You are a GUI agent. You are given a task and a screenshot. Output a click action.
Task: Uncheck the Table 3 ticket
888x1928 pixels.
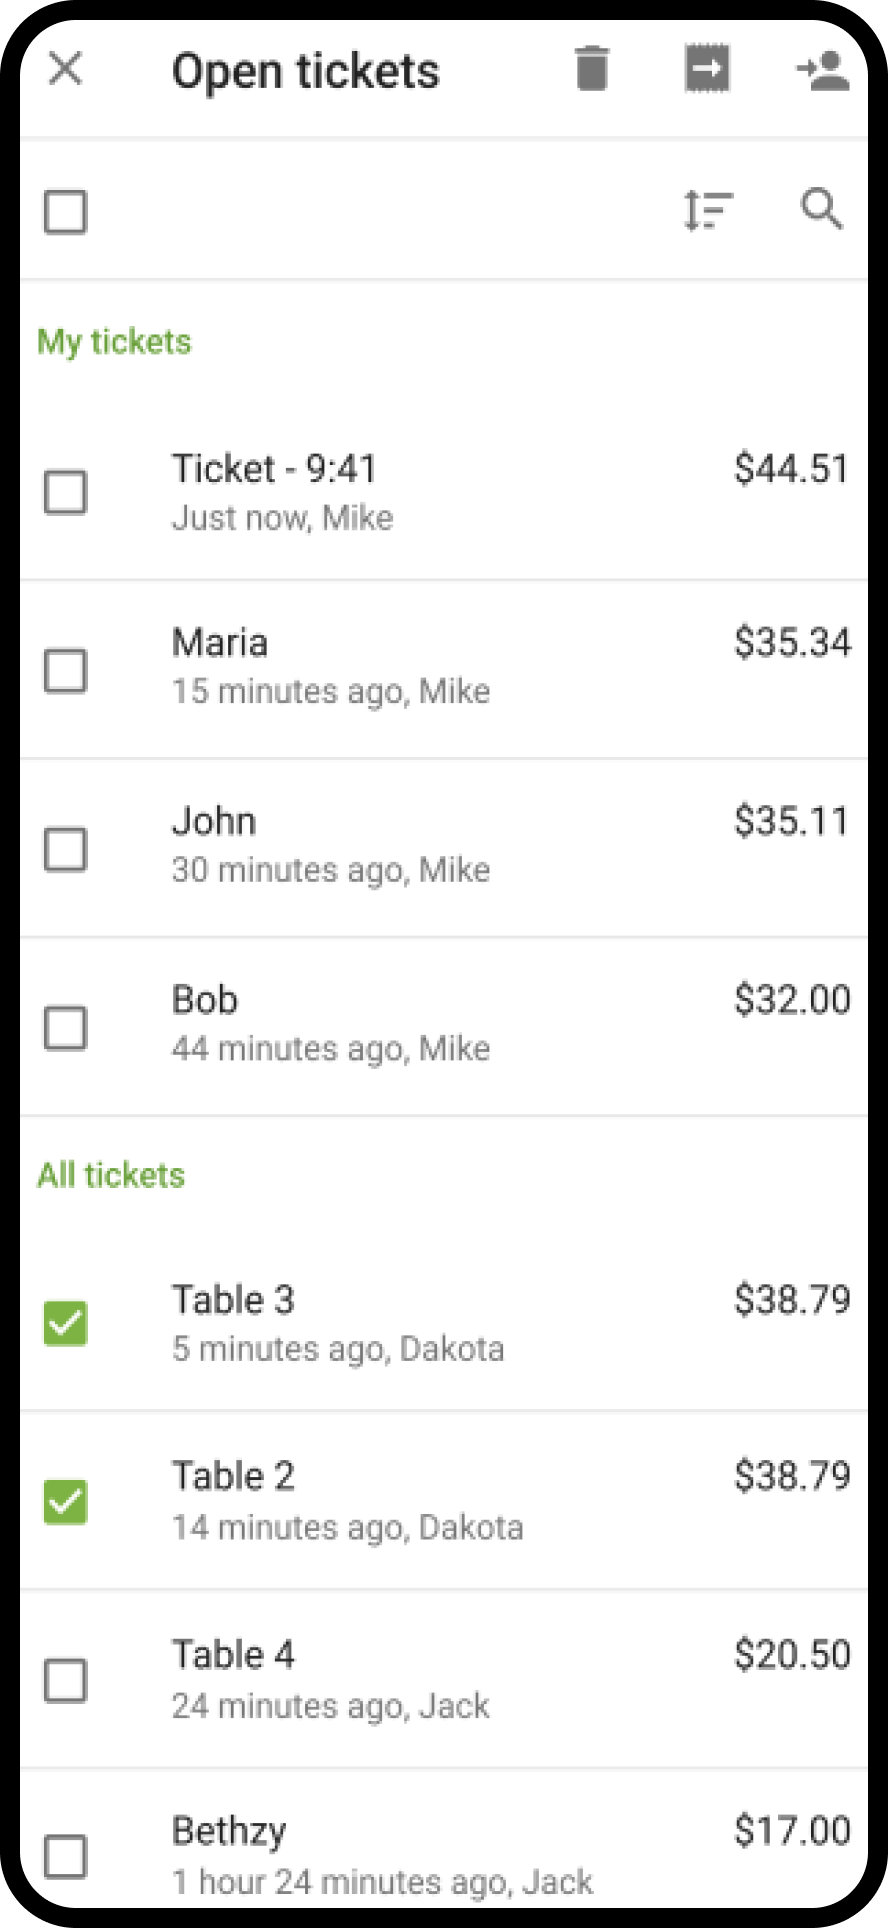(x=66, y=1324)
